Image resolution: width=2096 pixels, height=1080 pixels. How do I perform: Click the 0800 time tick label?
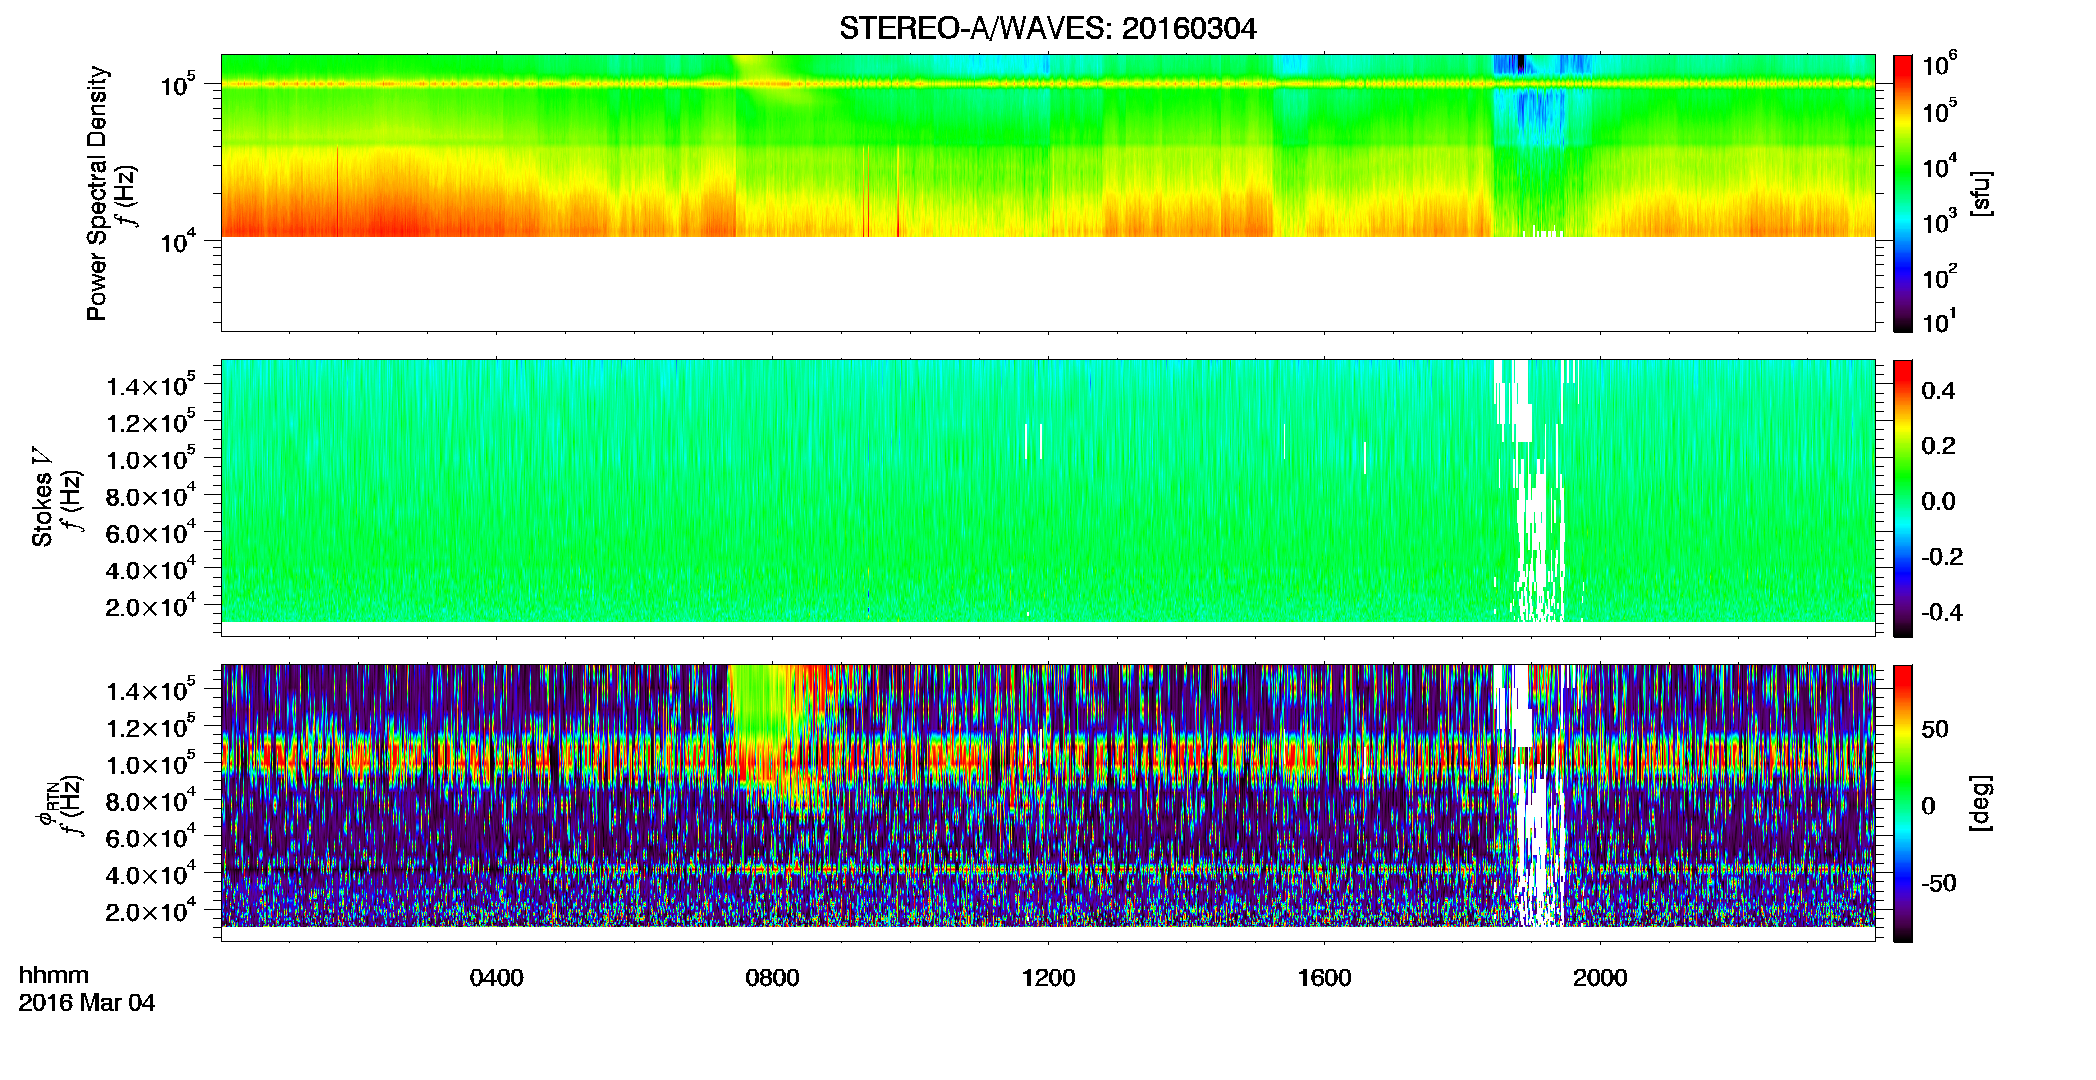tap(772, 978)
